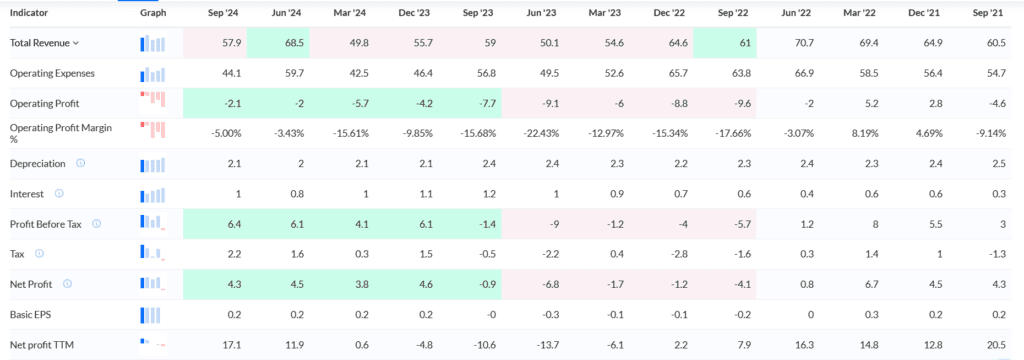Click the info icon beside Net Profit
Image resolution: width=1024 pixels, height=360 pixels.
67,284
